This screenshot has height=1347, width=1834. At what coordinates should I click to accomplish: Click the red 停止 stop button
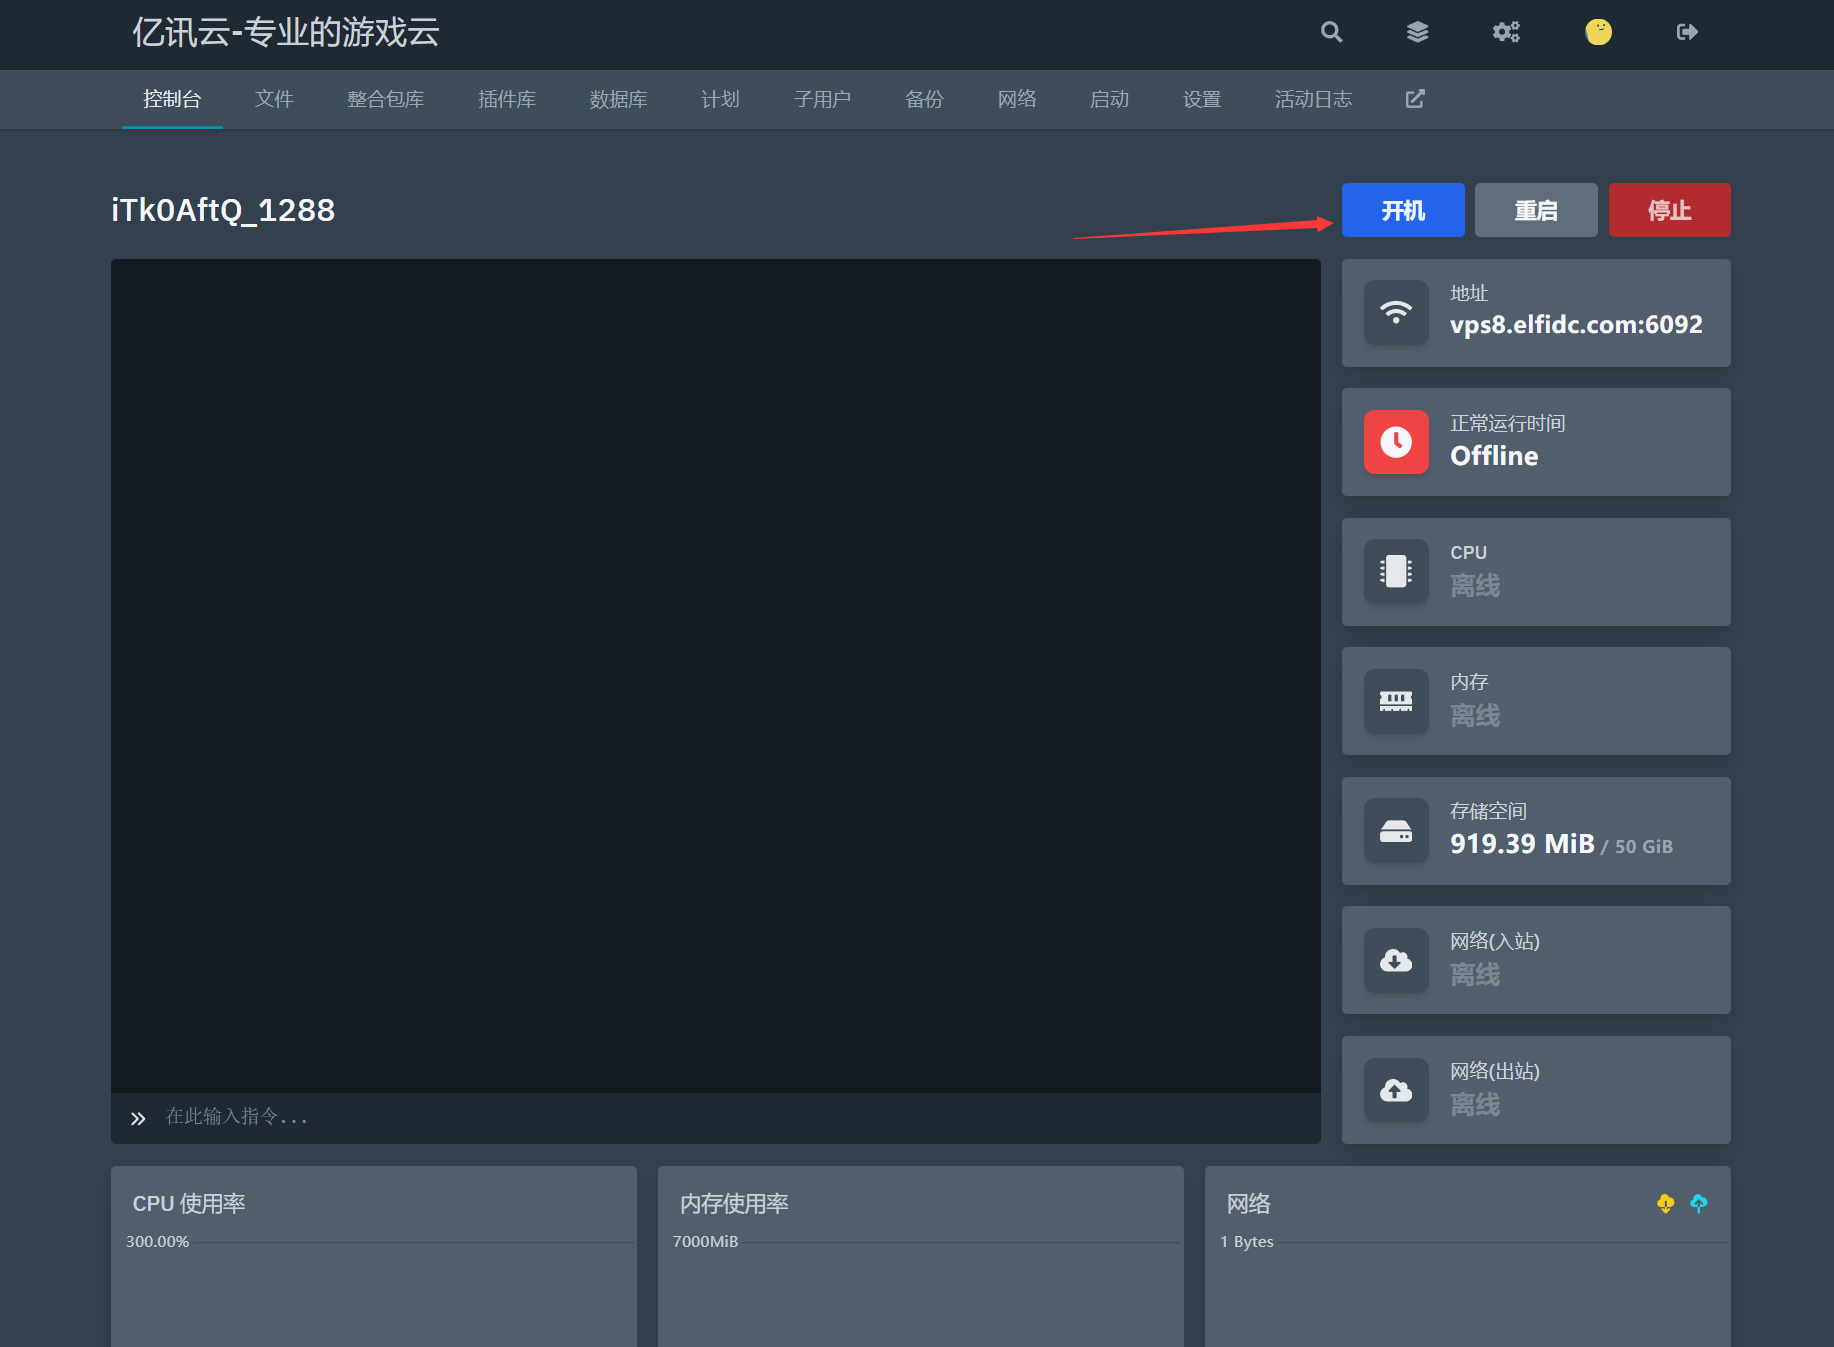click(1670, 210)
